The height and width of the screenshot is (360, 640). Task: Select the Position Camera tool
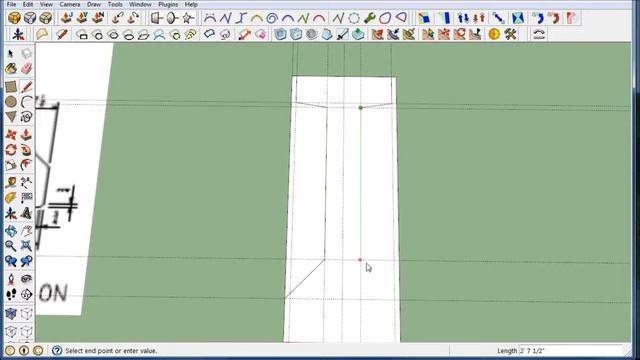tap(11, 279)
